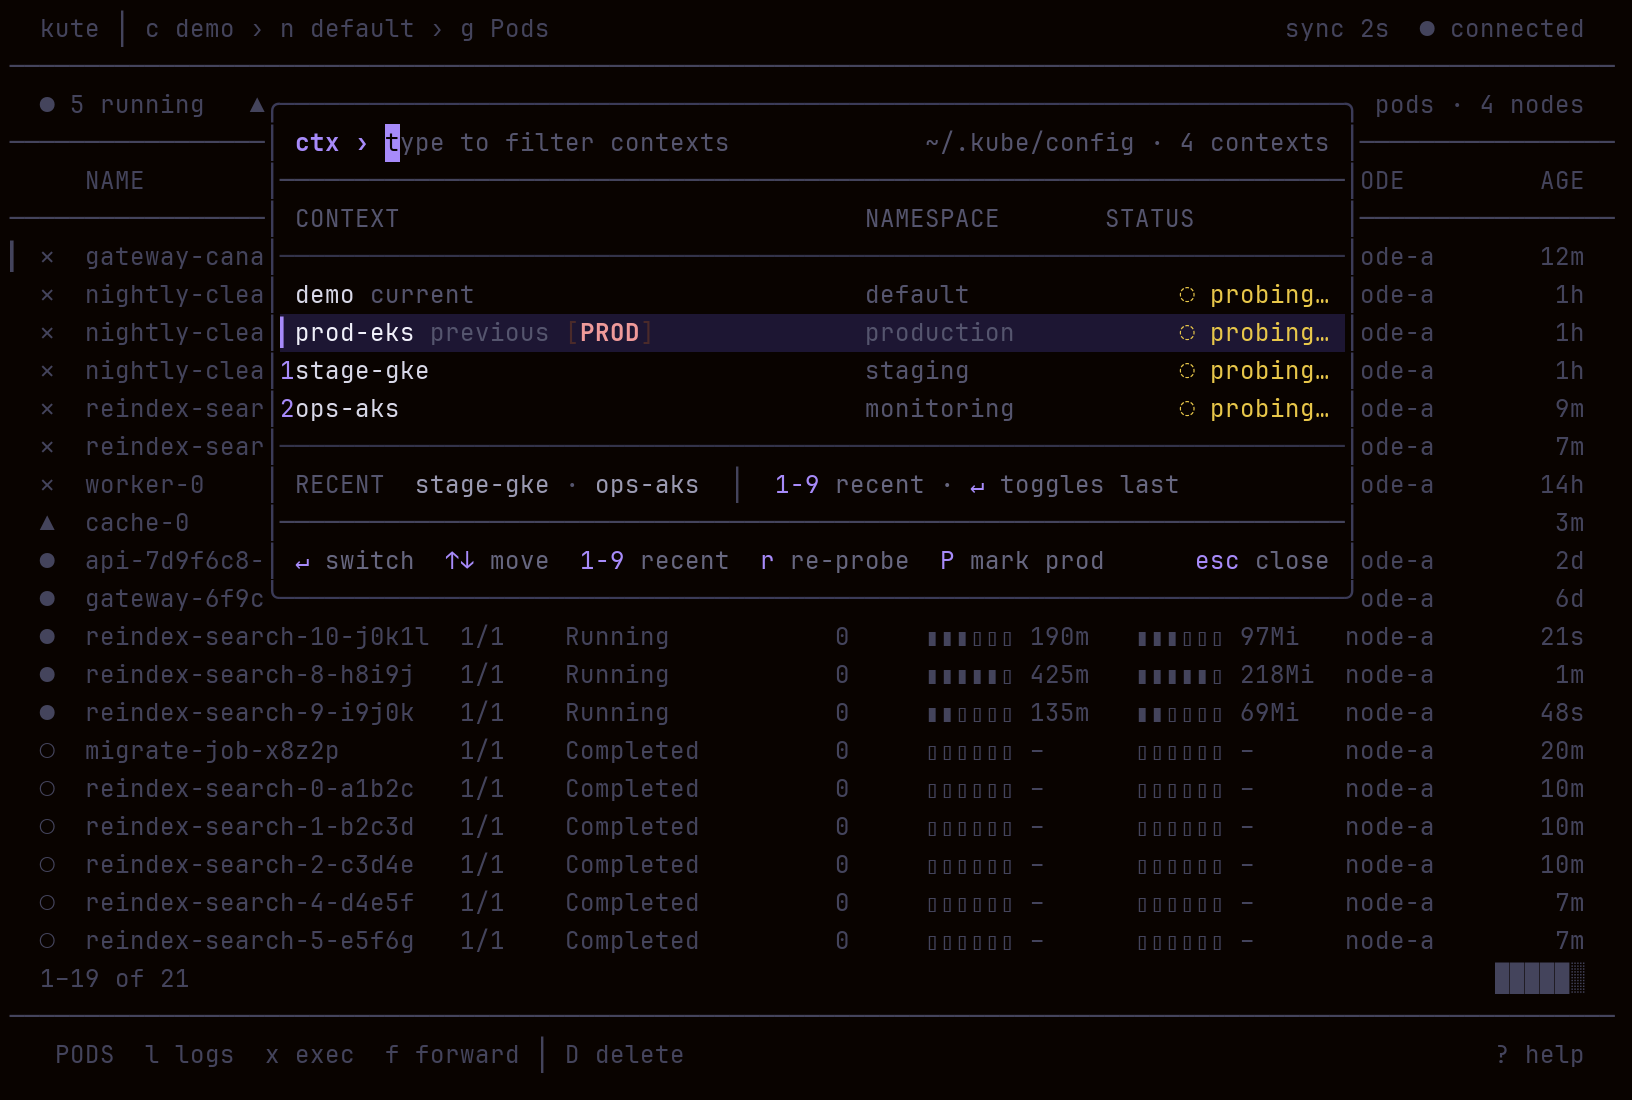1632x1100 pixels.
Task: Select the reindex-search-8-h8i9j pod row
Action: tap(812, 675)
